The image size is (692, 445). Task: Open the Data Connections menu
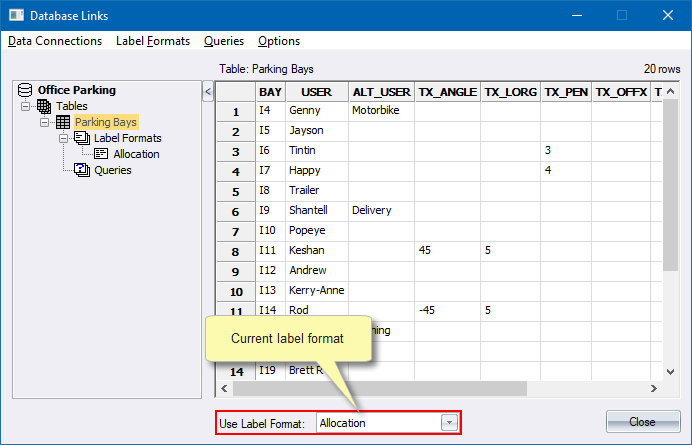[55, 41]
